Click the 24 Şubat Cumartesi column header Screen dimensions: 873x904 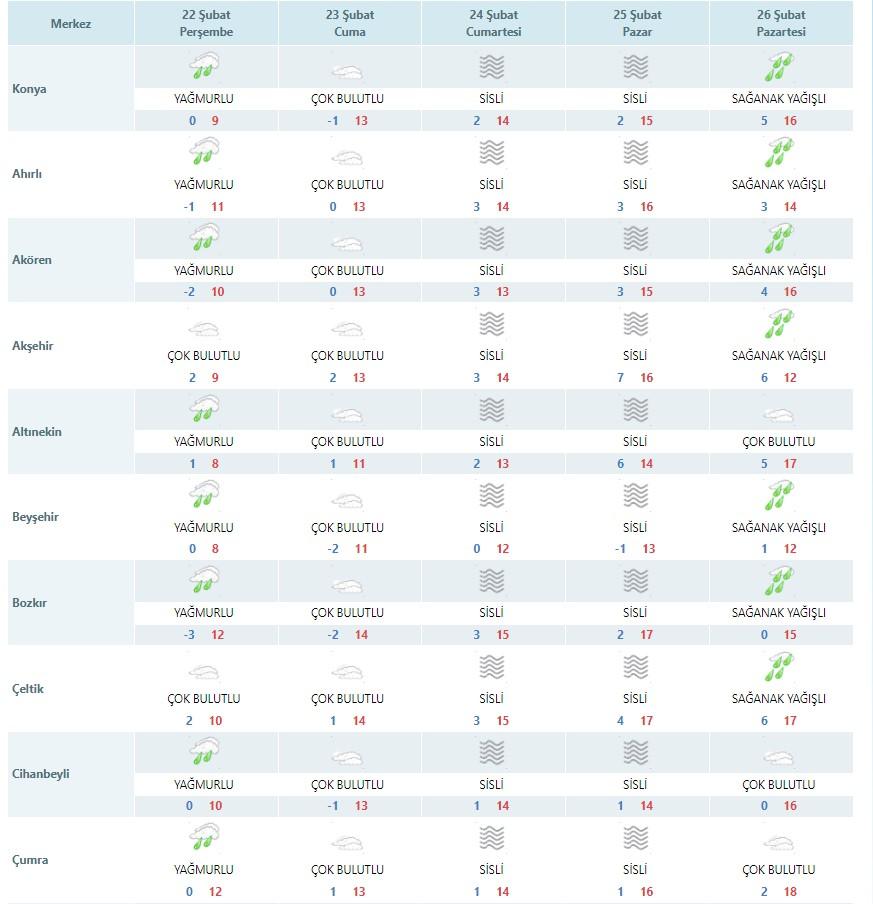pyautogui.click(x=494, y=23)
